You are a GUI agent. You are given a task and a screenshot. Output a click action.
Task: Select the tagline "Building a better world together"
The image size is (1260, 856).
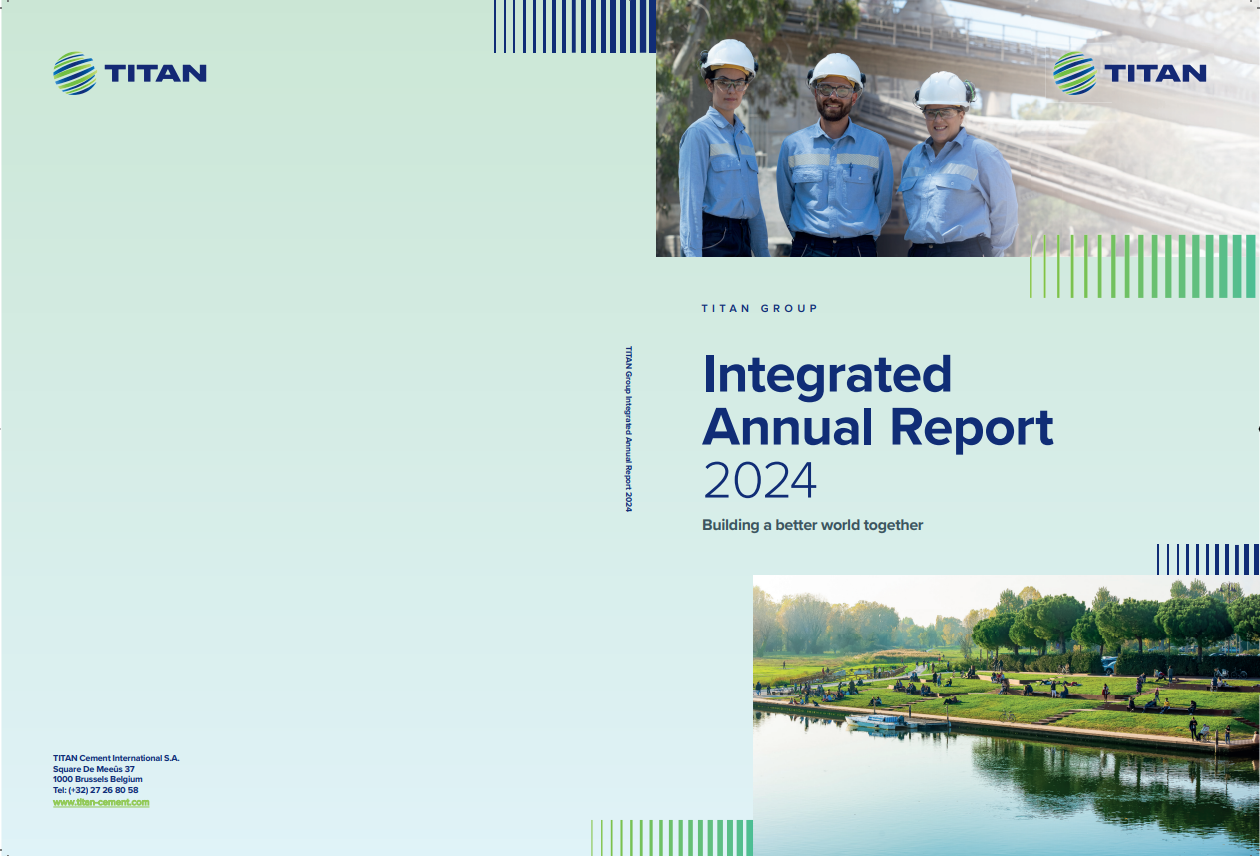(x=812, y=525)
